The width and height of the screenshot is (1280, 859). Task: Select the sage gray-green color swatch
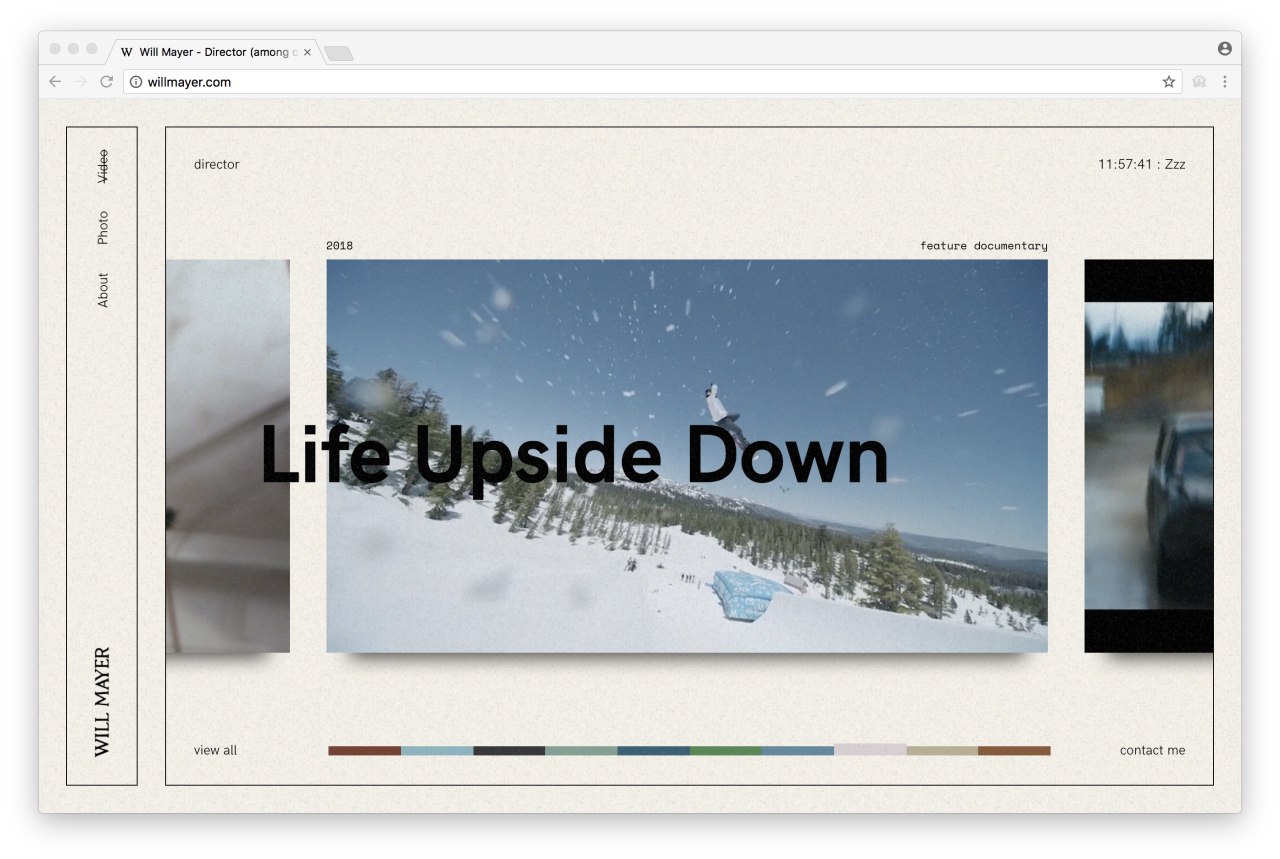(x=581, y=750)
